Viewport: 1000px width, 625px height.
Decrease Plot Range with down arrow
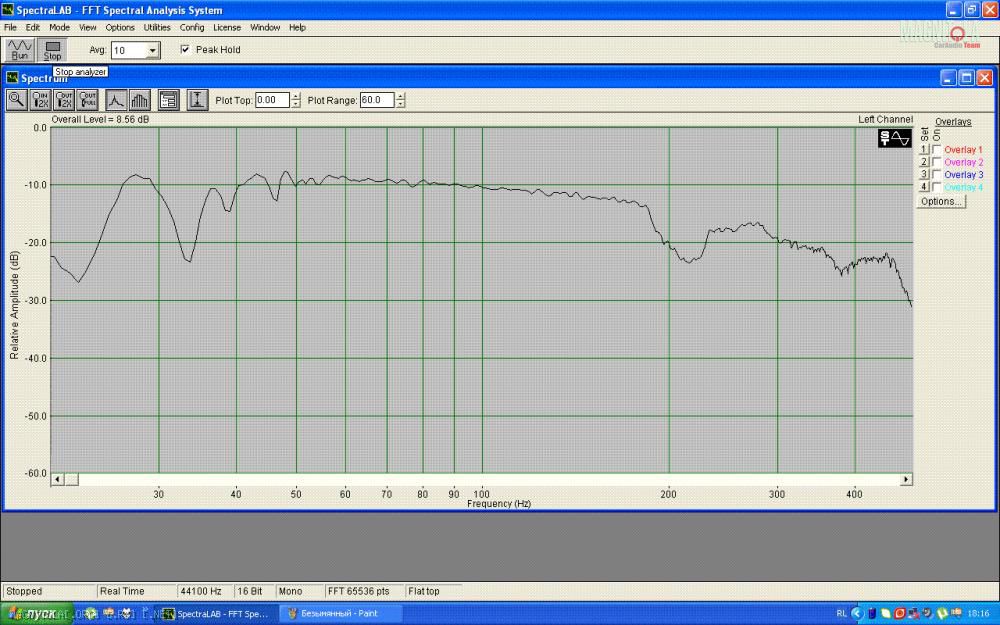(x=401, y=104)
